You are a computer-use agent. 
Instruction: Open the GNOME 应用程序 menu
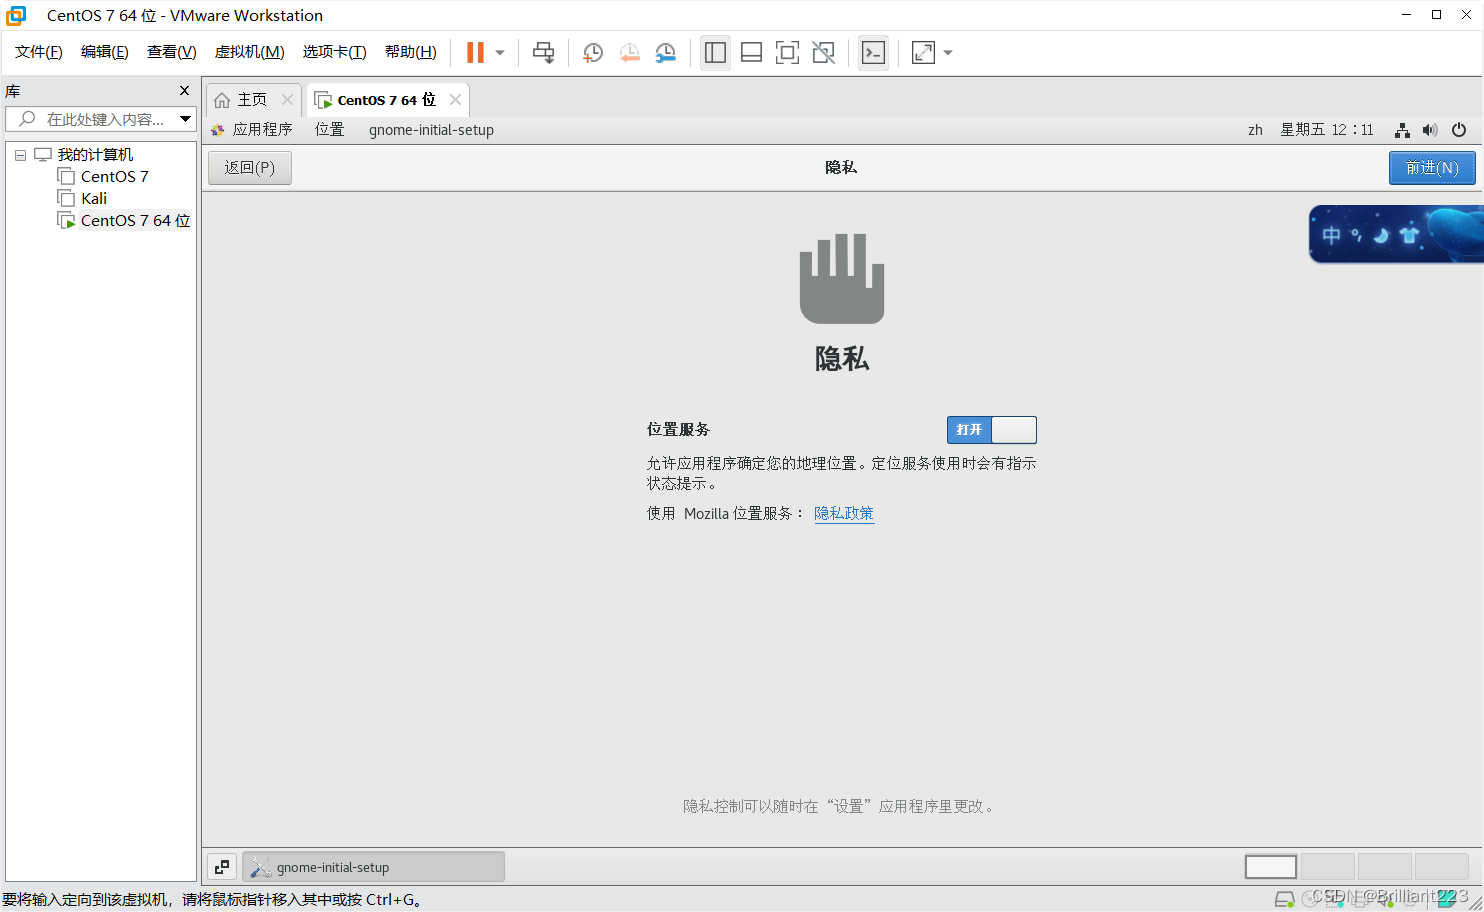click(x=252, y=130)
